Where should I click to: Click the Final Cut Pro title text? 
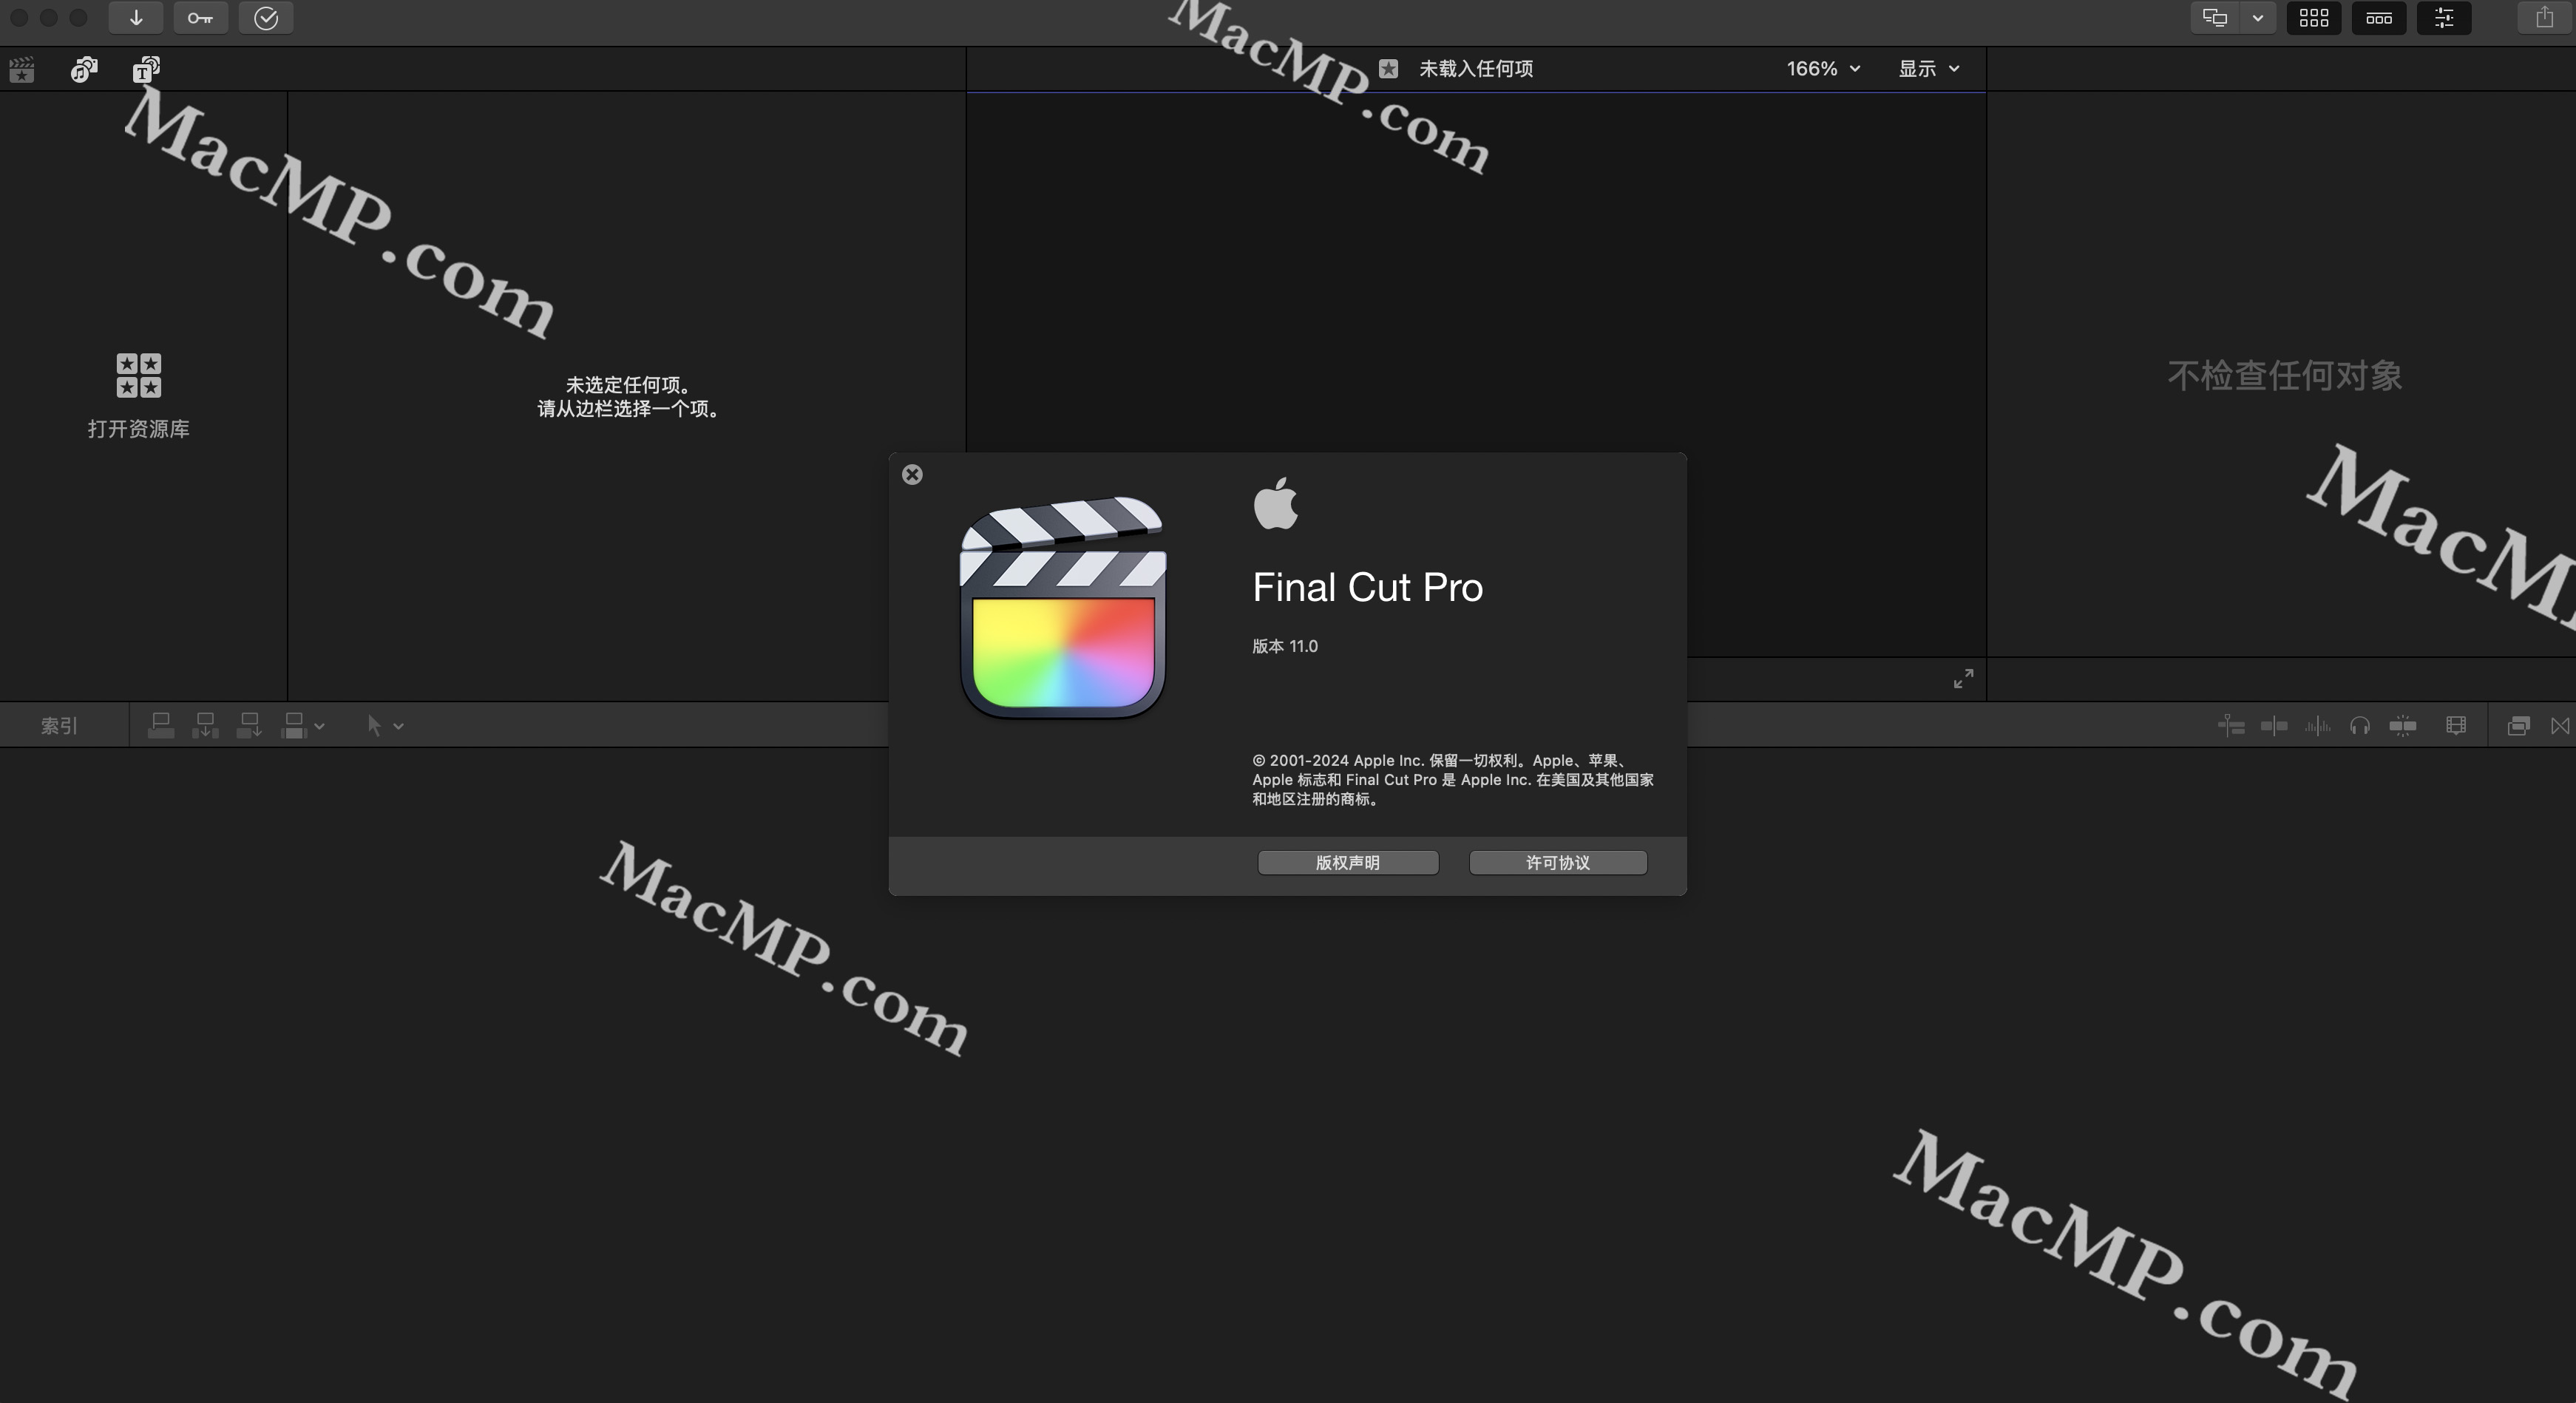(x=1368, y=588)
